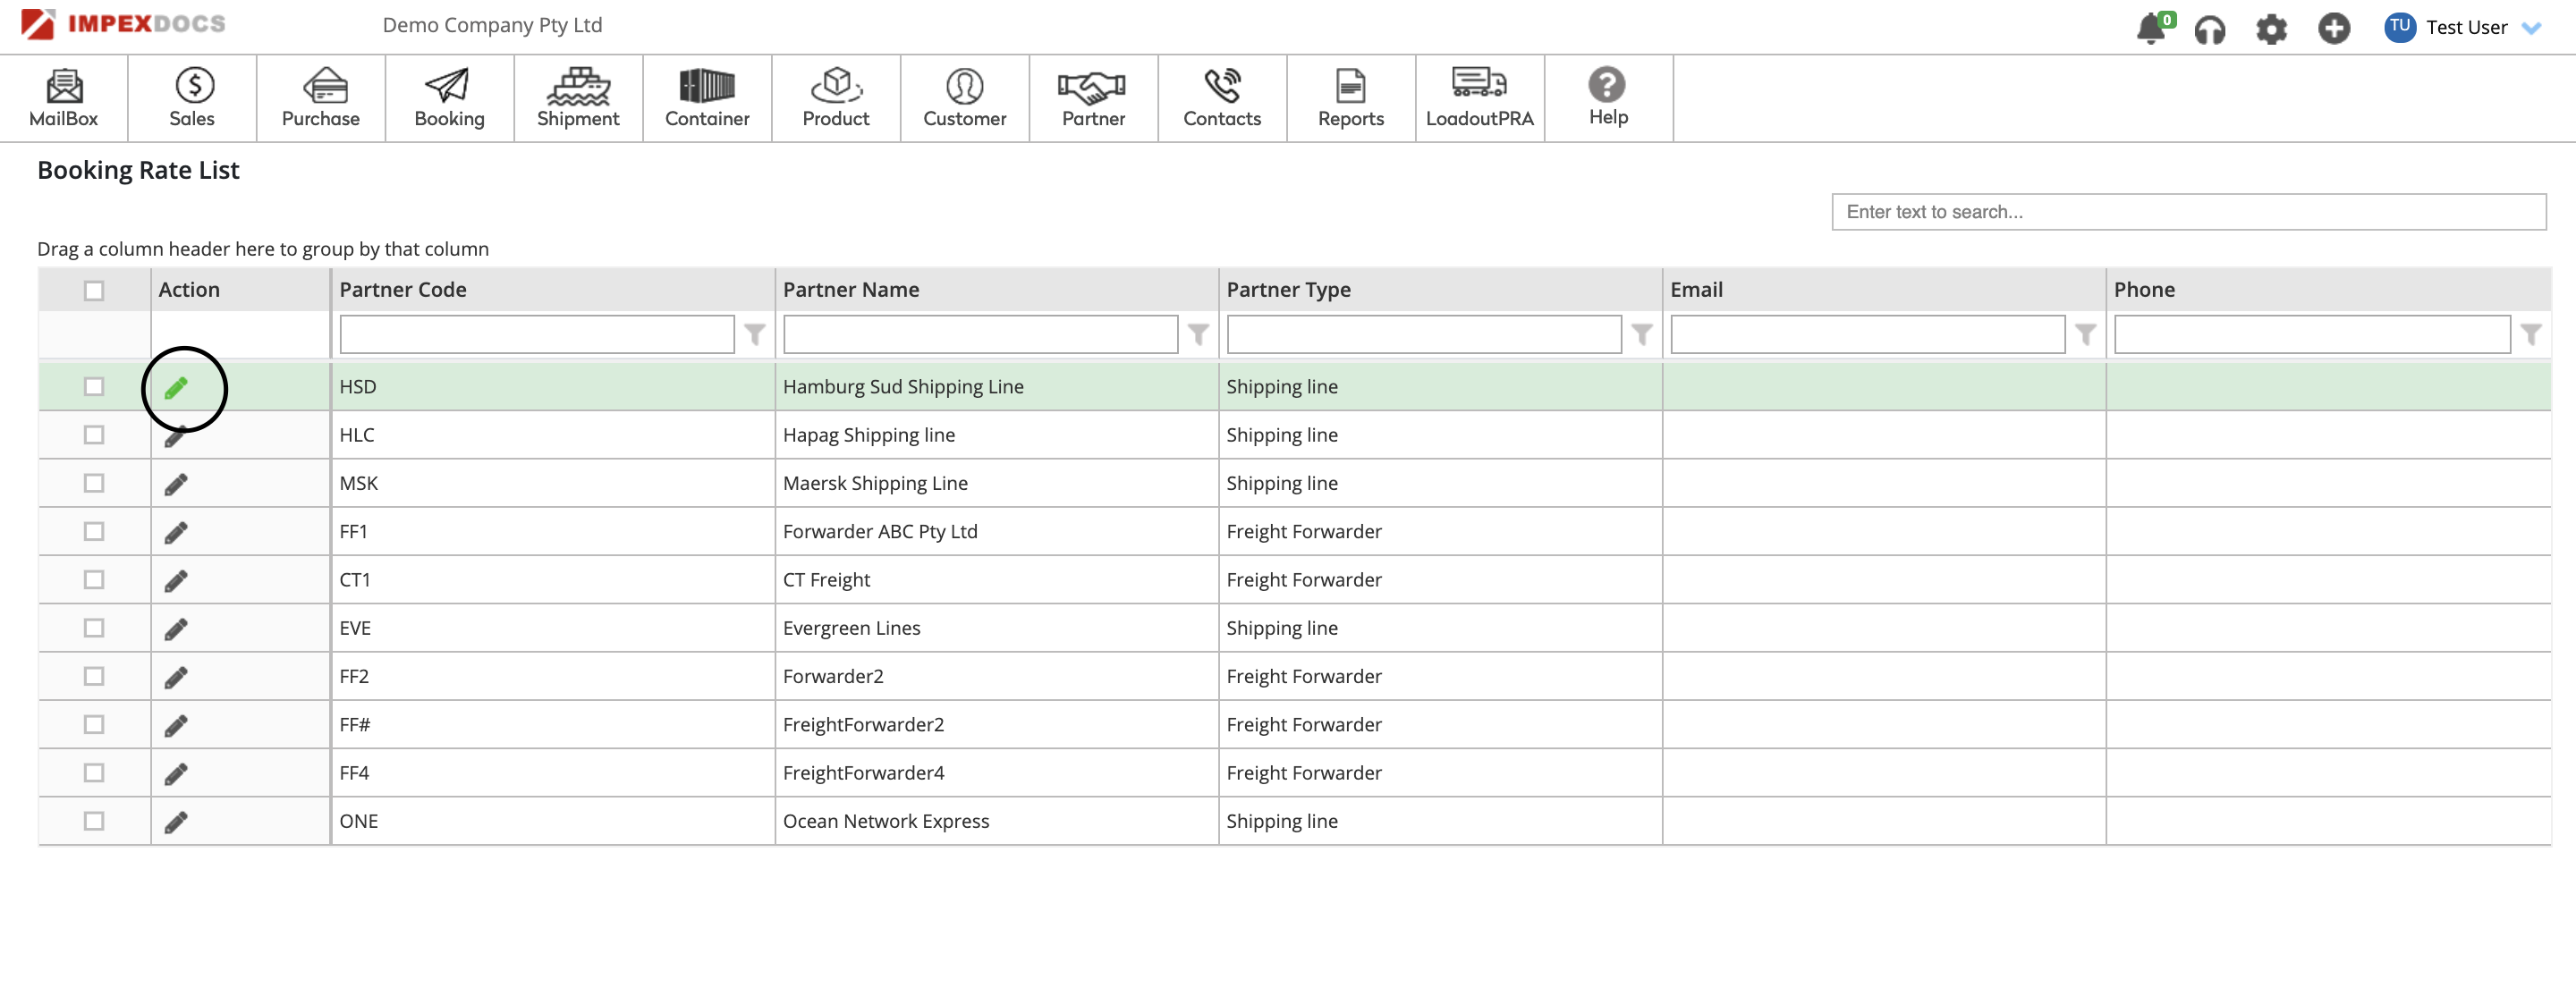The width and height of the screenshot is (2576, 996).
Task: Click the plus add icon
Action: pyautogui.click(x=2333, y=29)
